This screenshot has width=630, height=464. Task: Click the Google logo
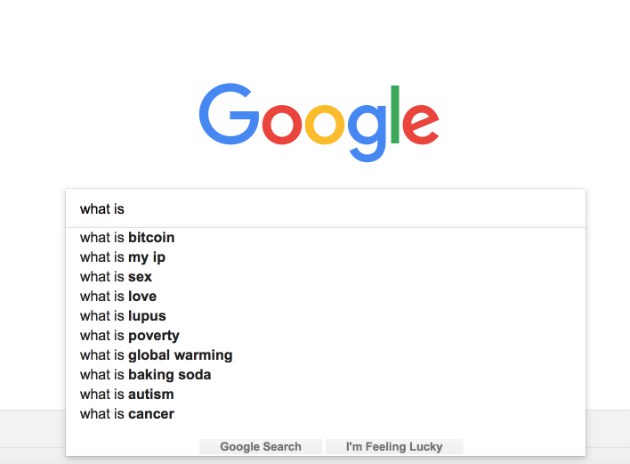(318, 119)
